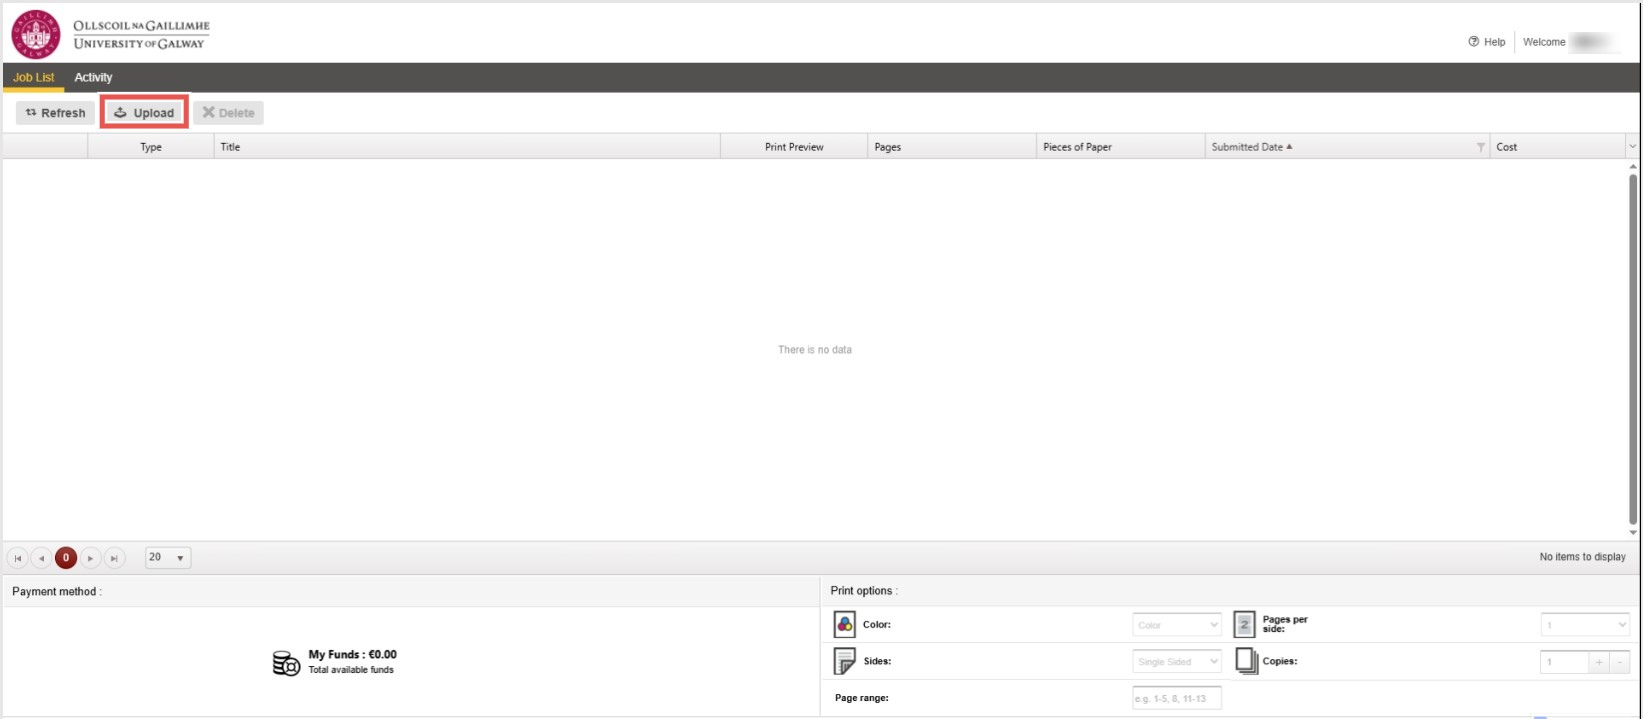
Task: Open the Sides dropdown
Action: [x=1177, y=661]
